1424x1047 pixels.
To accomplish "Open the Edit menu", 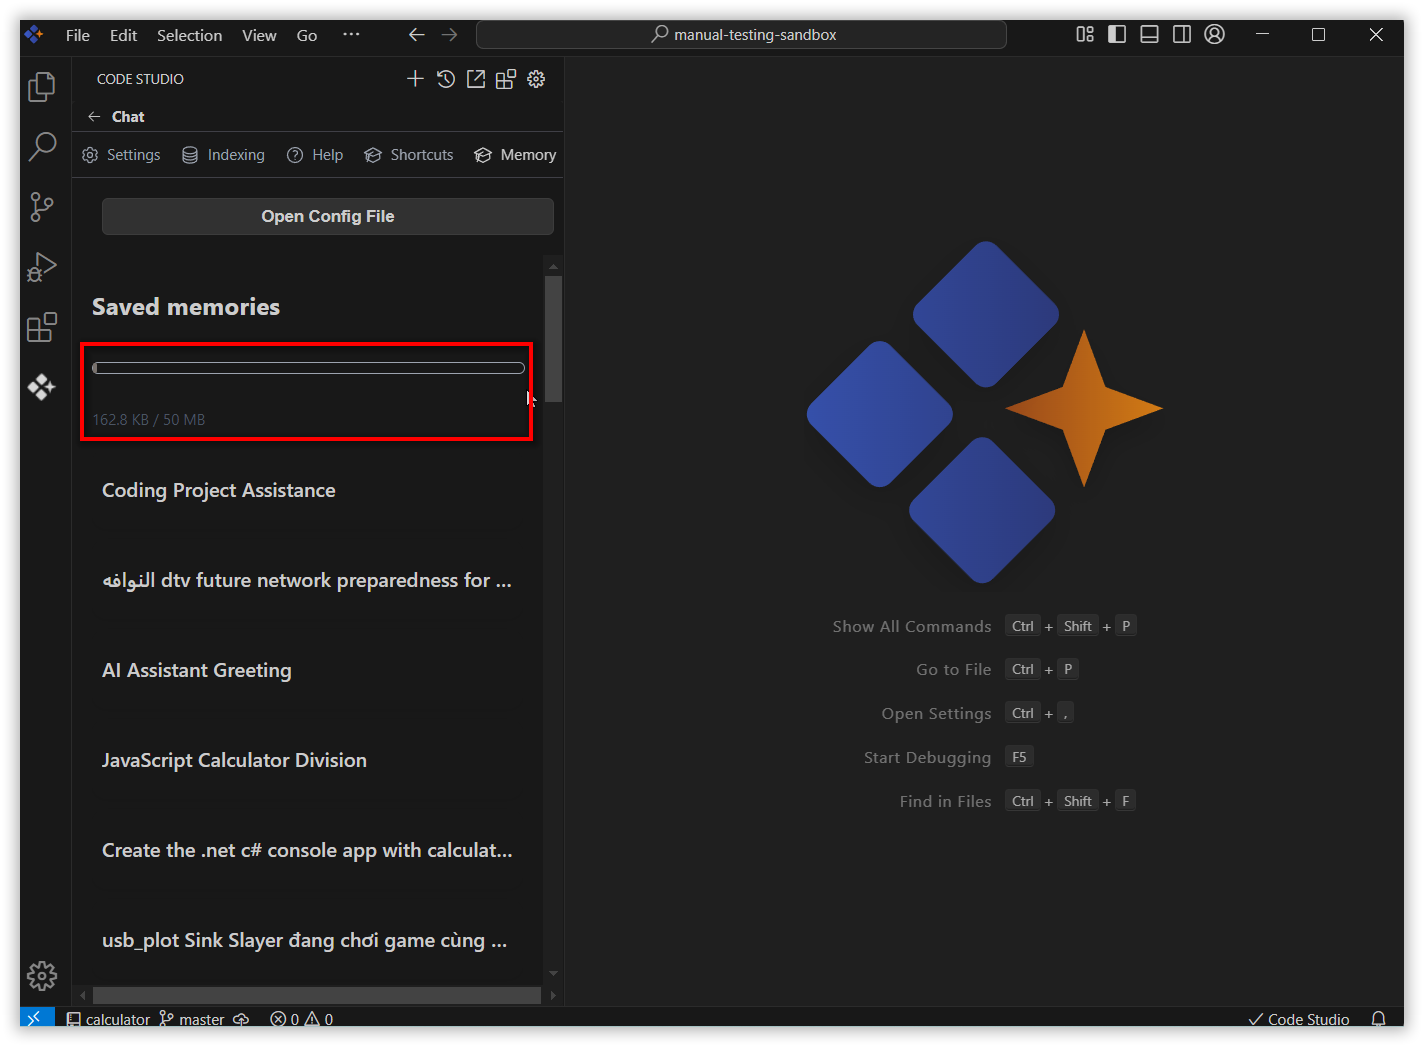I will coord(123,35).
